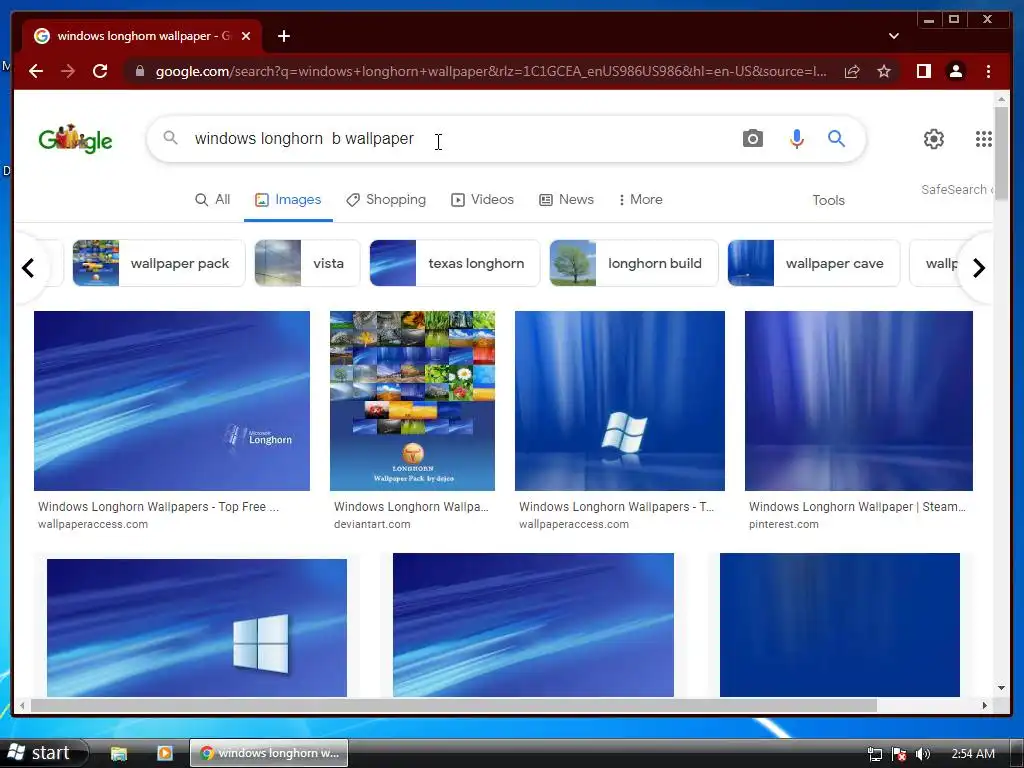Filter by wallpaper pack chip
Image resolution: width=1024 pixels, height=768 pixels.
pyautogui.click(x=159, y=263)
